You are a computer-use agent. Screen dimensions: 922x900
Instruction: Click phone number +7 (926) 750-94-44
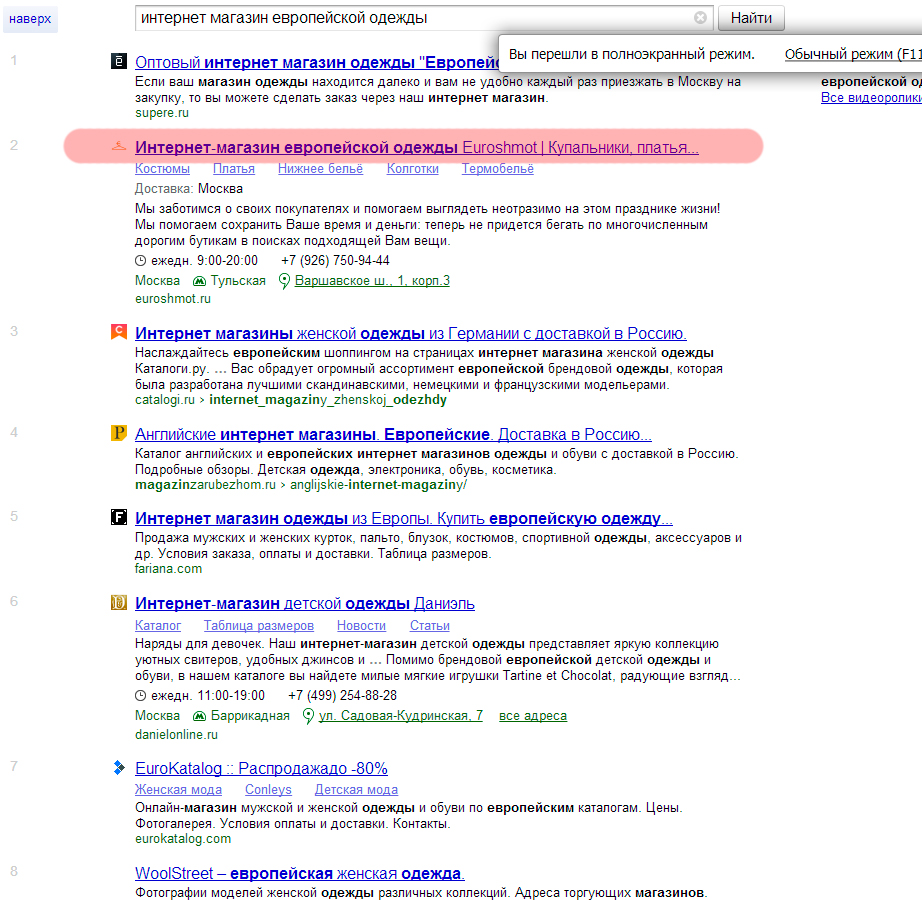pos(335,260)
